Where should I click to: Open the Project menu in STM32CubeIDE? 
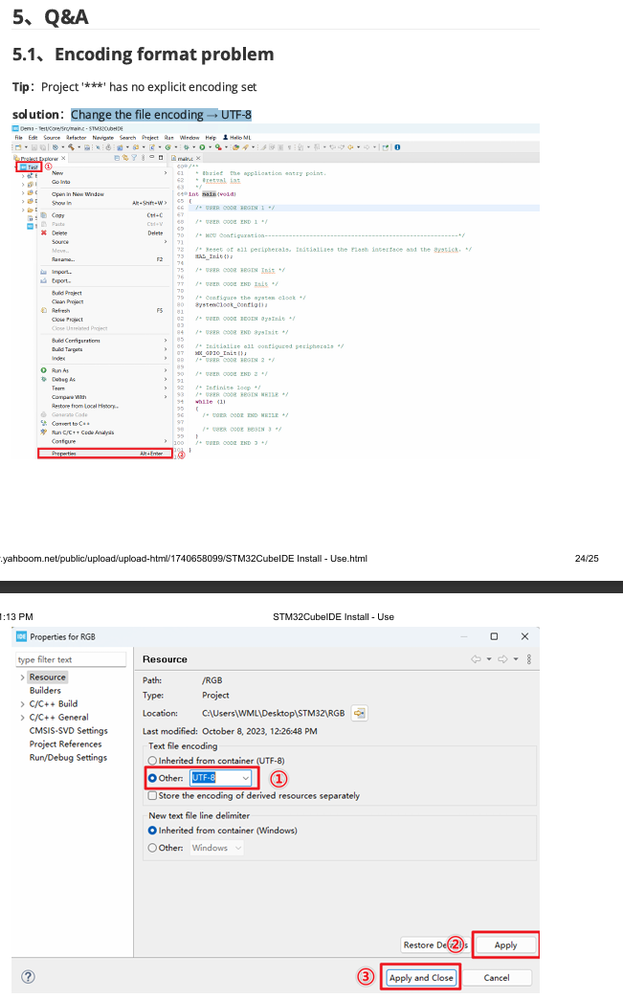150,138
